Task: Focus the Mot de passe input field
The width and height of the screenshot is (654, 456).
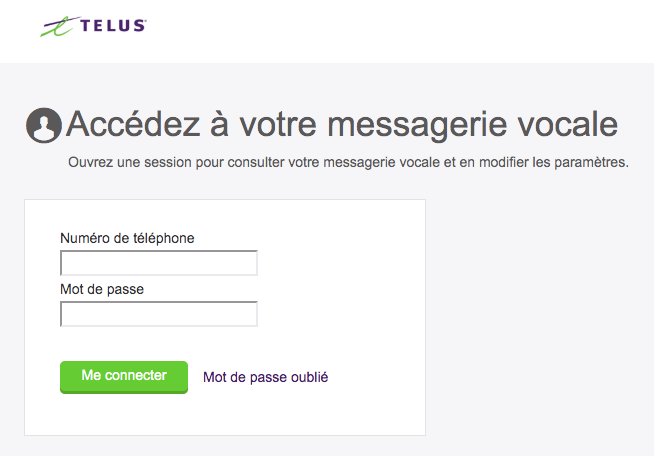Action: (159, 314)
